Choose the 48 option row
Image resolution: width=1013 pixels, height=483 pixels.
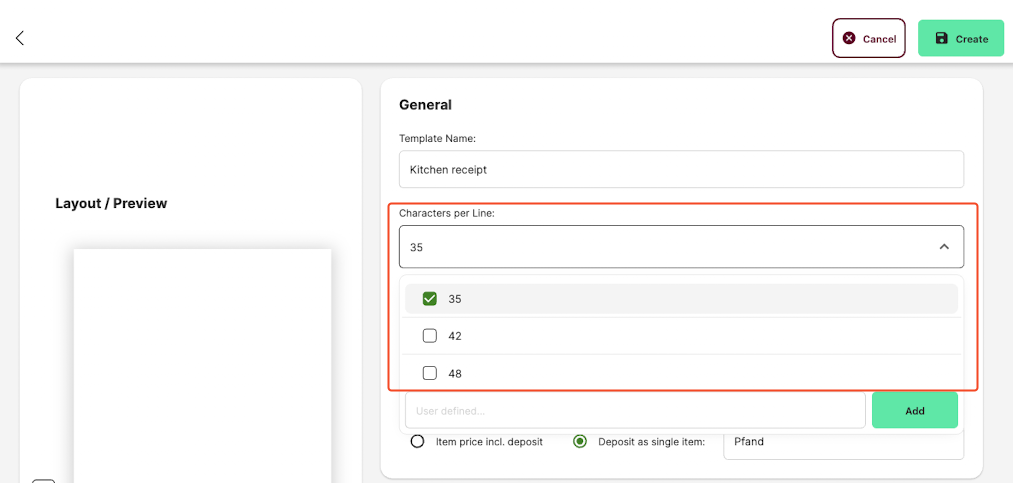(x=681, y=373)
